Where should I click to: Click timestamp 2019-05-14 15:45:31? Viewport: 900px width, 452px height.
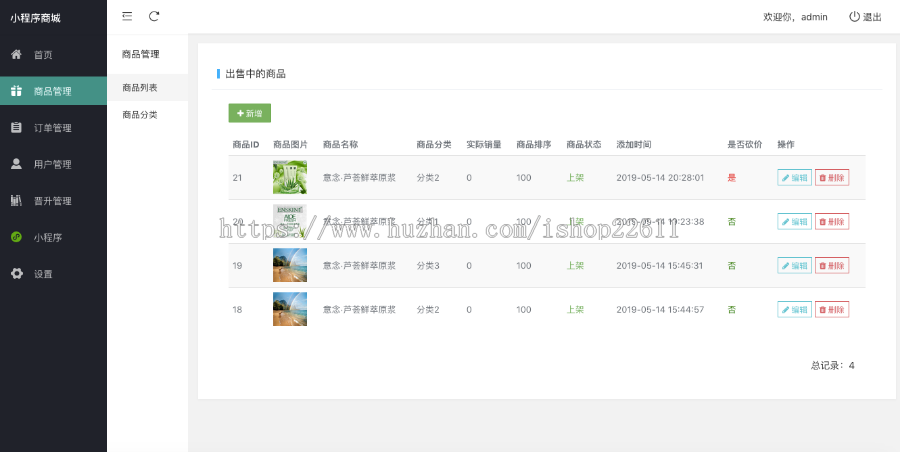(660, 266)
